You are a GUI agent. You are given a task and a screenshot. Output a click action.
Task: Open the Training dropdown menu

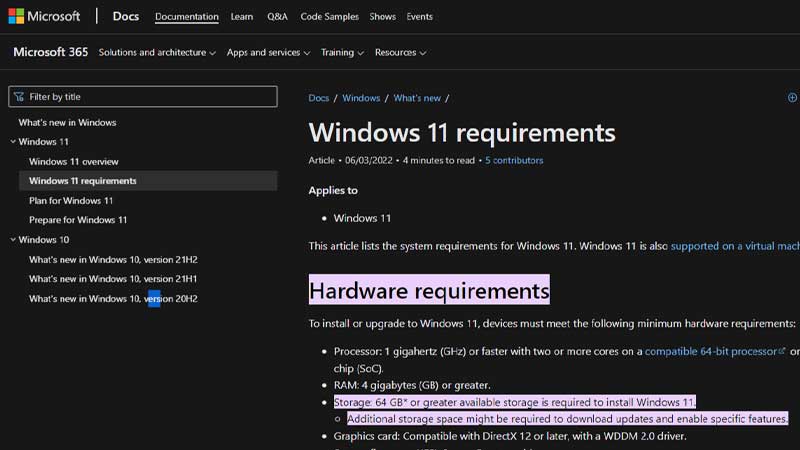(x=342, y=53)
